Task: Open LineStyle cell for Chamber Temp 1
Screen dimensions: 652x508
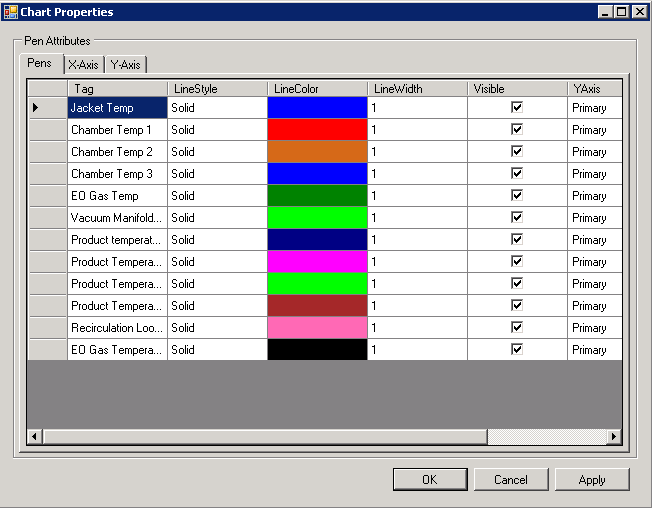Action: 217,130
